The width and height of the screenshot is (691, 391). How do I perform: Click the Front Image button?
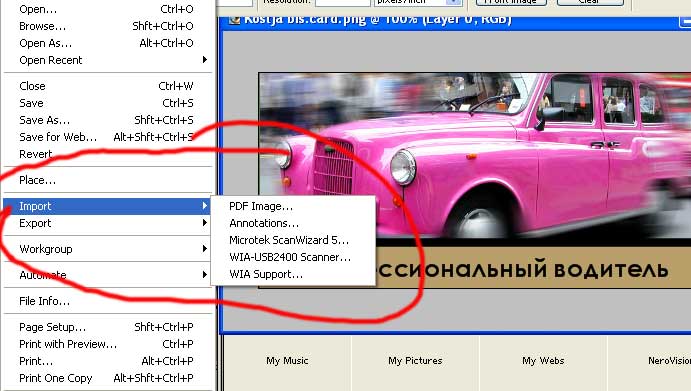511,2
